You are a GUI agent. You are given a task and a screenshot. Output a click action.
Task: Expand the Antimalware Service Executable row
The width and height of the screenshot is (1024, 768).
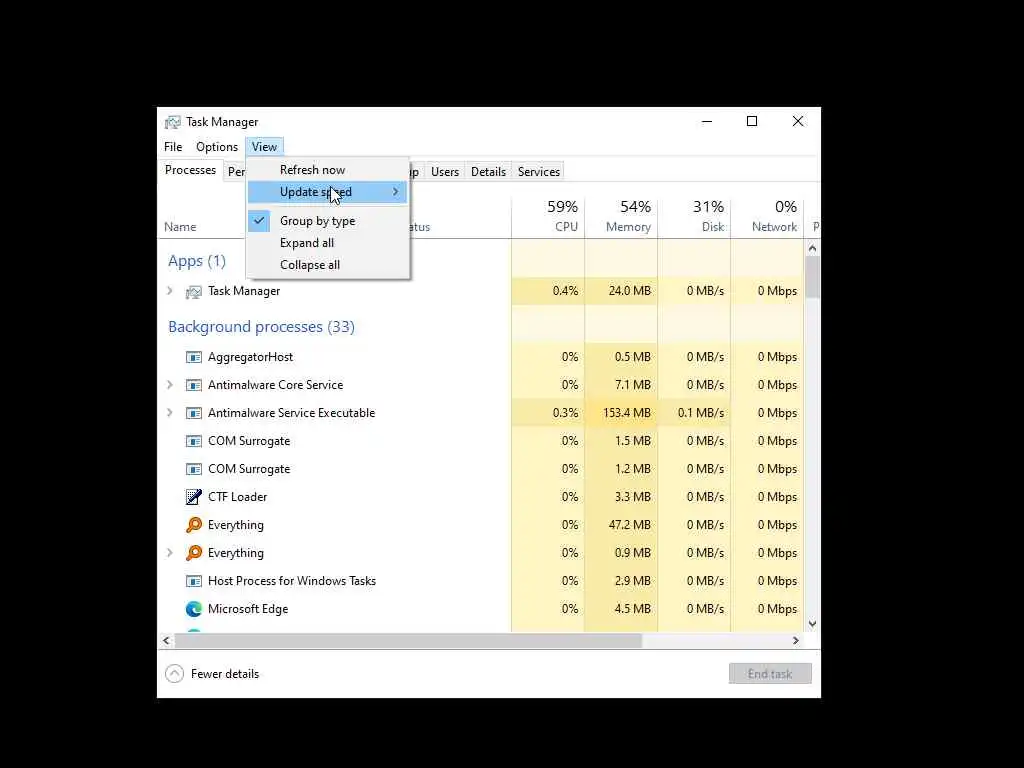pyautogui.click(x=170, y=413)
